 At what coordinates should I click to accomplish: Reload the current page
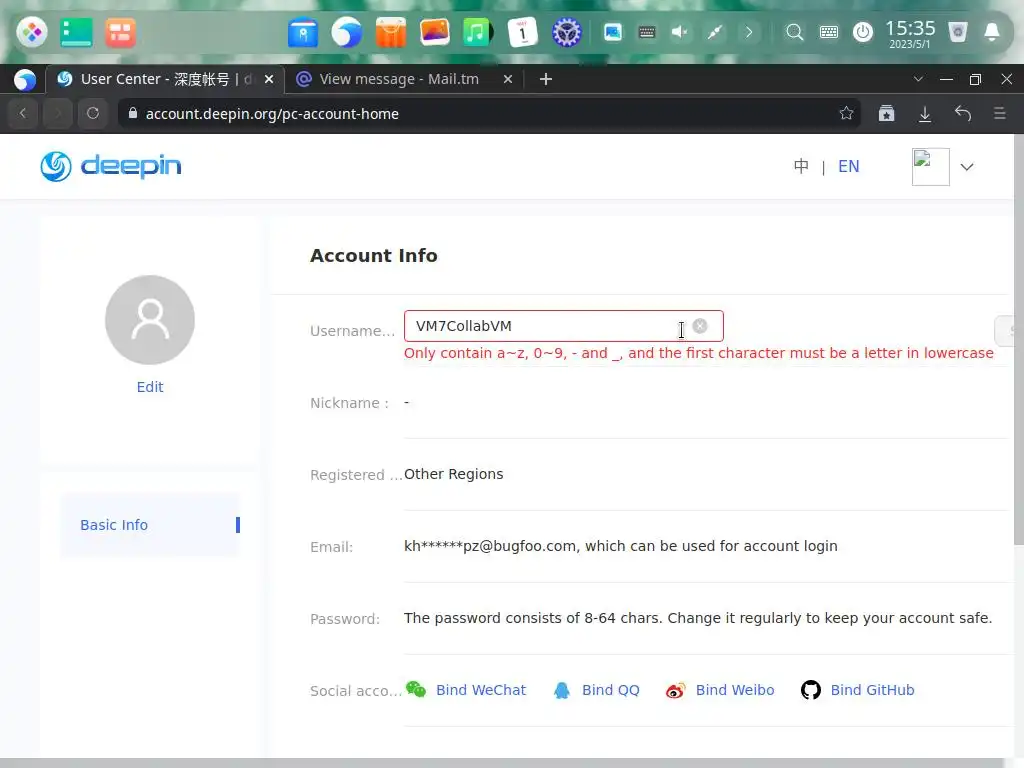[93, 113]
